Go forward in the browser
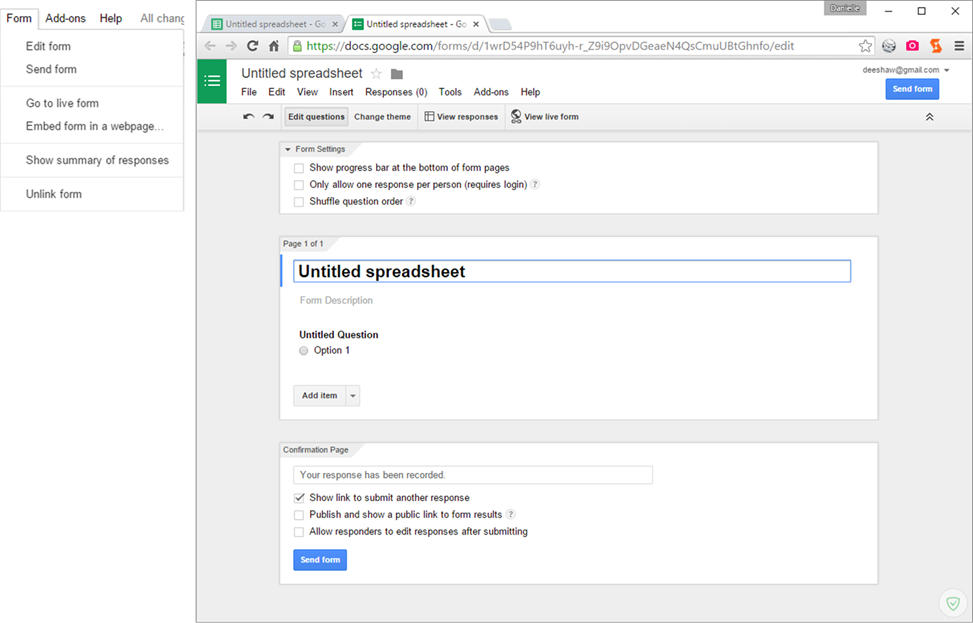The height and width of the screenshot is (623, 973). (231, 46)
